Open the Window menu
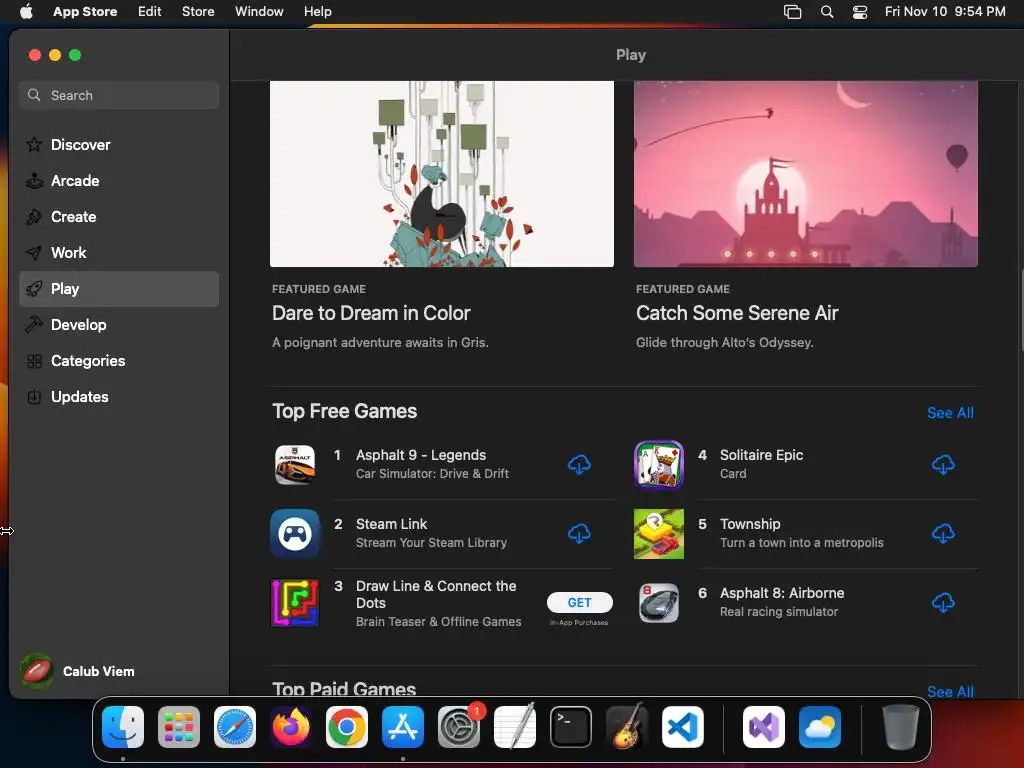The image size is (1024, 768). tap(259, 12)
